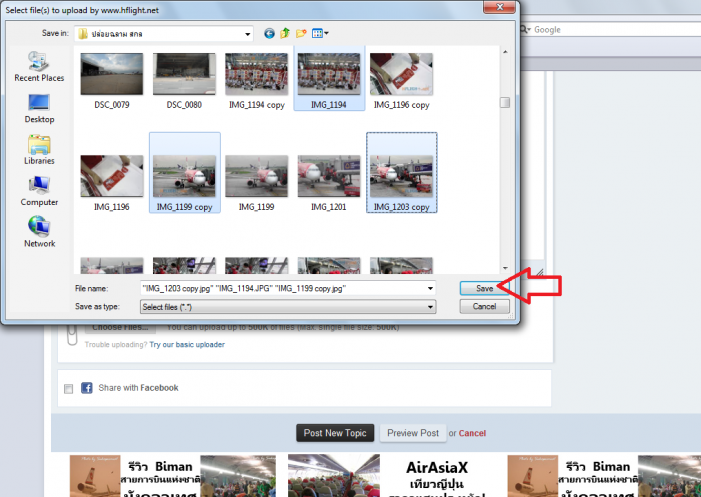Enable Share with Facebook checkbox
The width and height of the screenshot is (701, 497).
[x=68, y=388]
